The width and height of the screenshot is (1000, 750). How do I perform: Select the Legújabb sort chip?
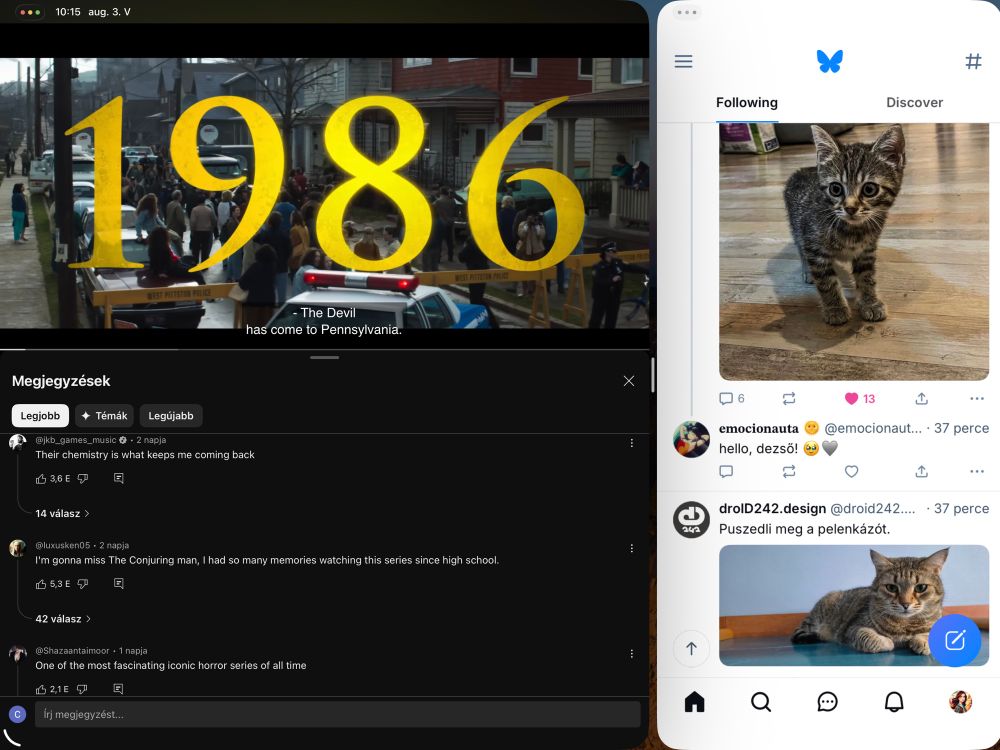171,416
